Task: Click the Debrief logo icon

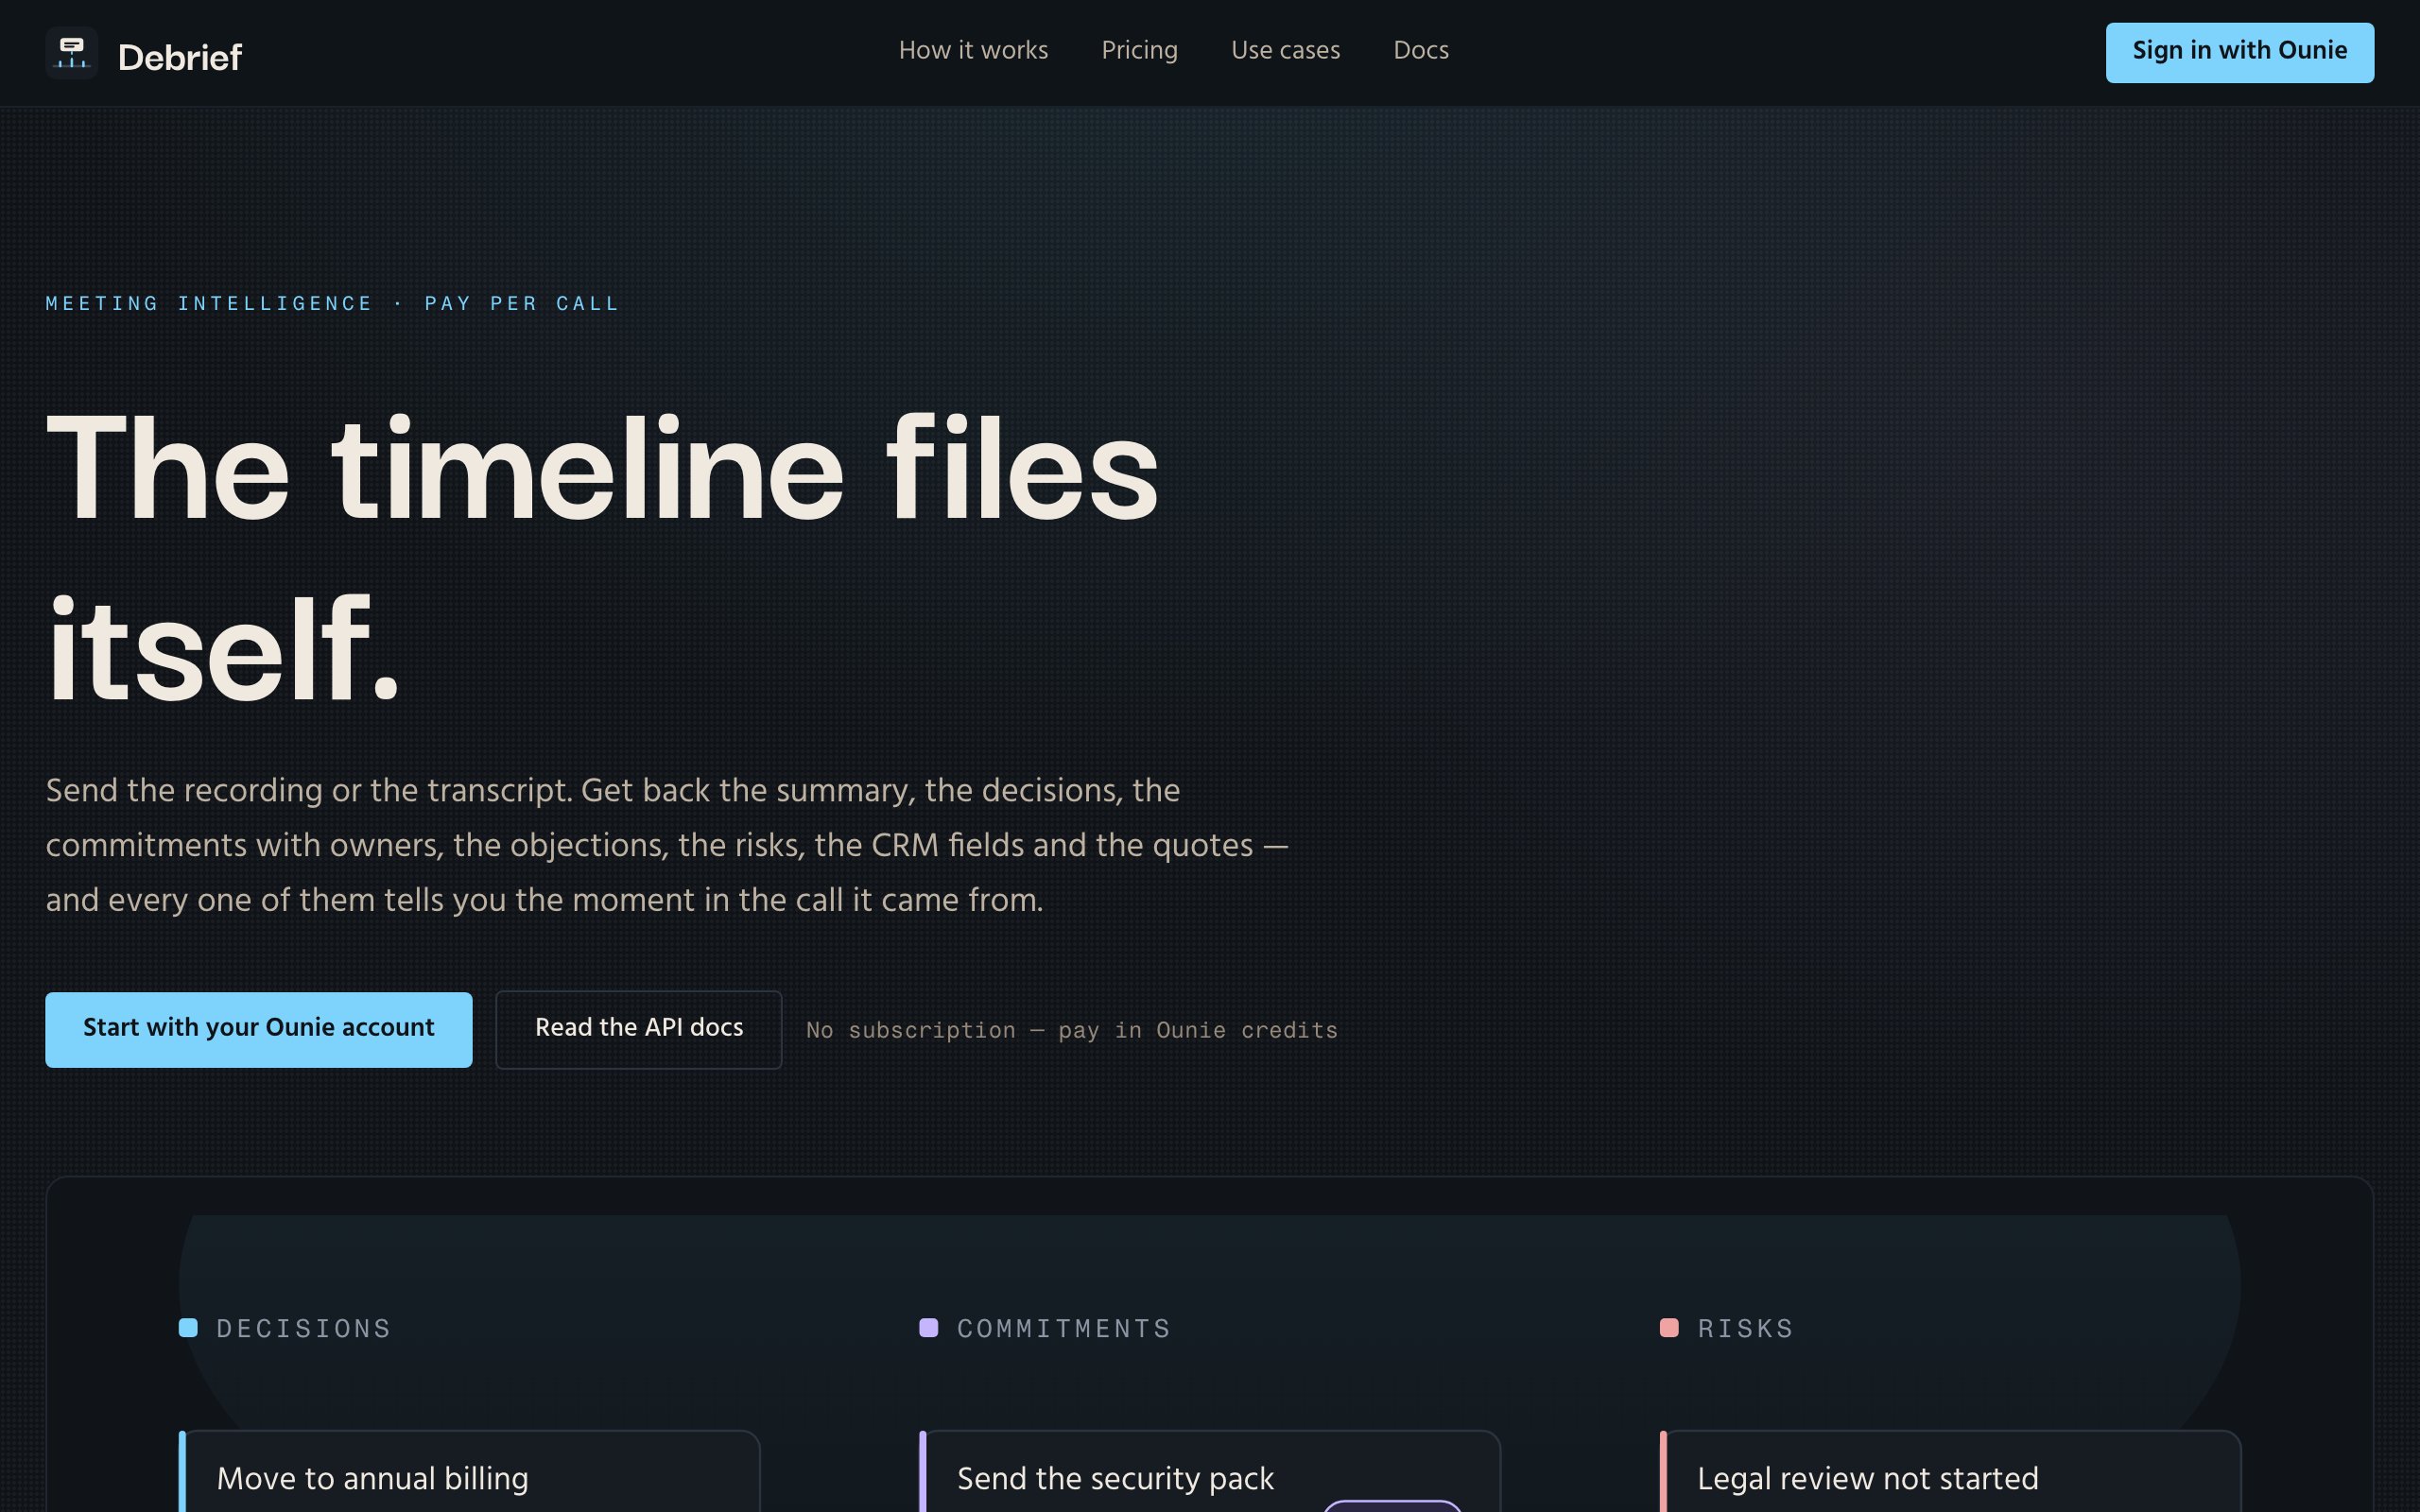Action: click(71, 53)
